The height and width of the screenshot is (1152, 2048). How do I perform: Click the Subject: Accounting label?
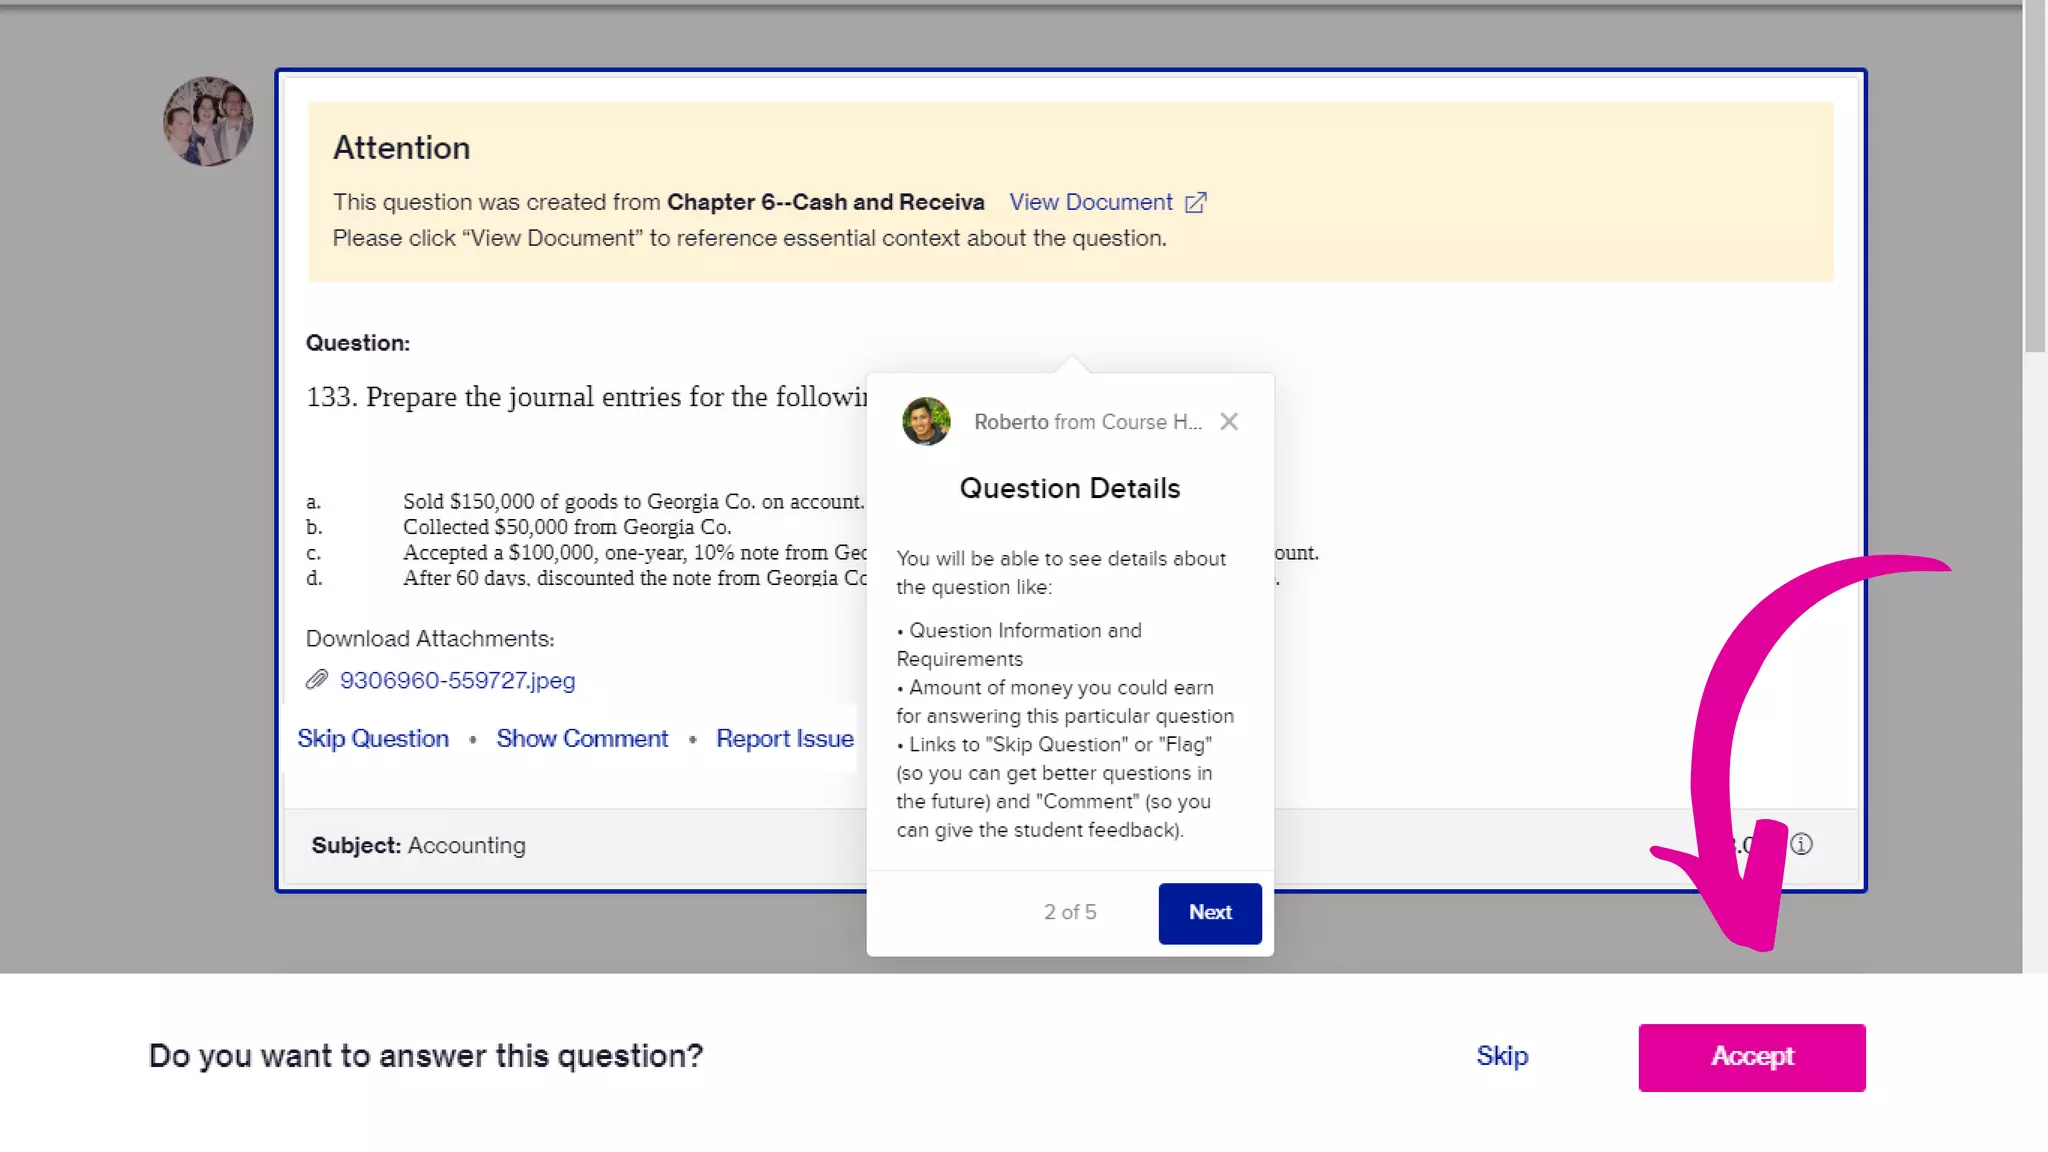click(x=418, y=846)
